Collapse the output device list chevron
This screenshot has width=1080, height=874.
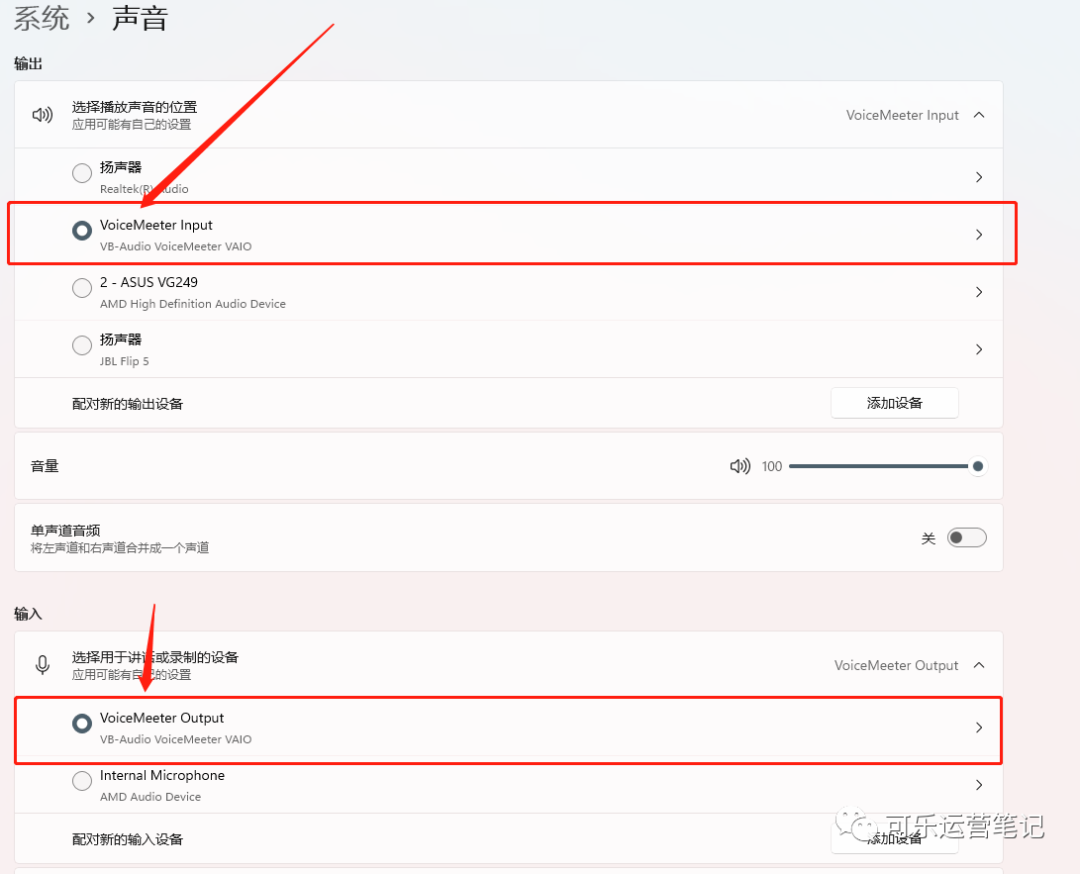(x=979, y=115)
